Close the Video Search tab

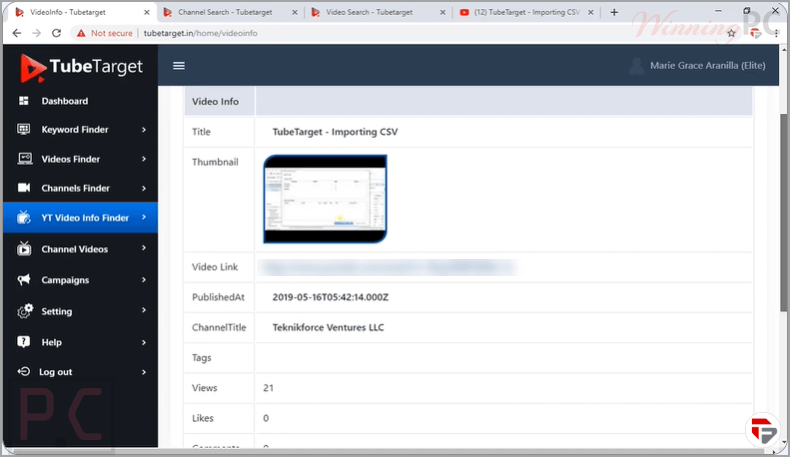pos(442,12)
